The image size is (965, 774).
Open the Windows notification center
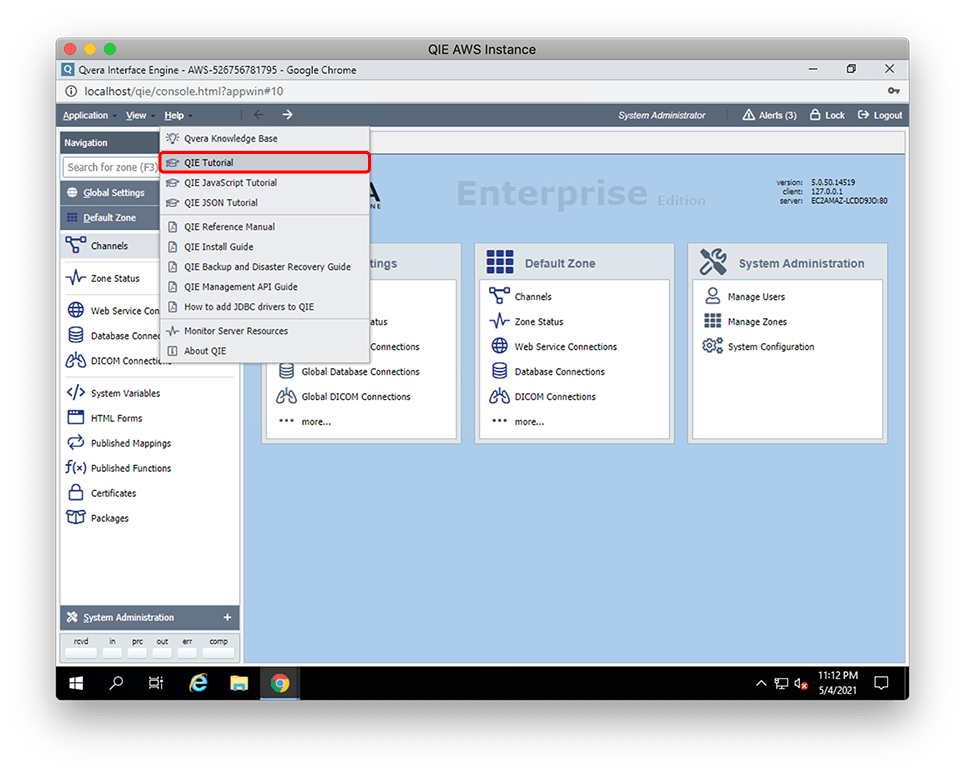click(881, 683)
